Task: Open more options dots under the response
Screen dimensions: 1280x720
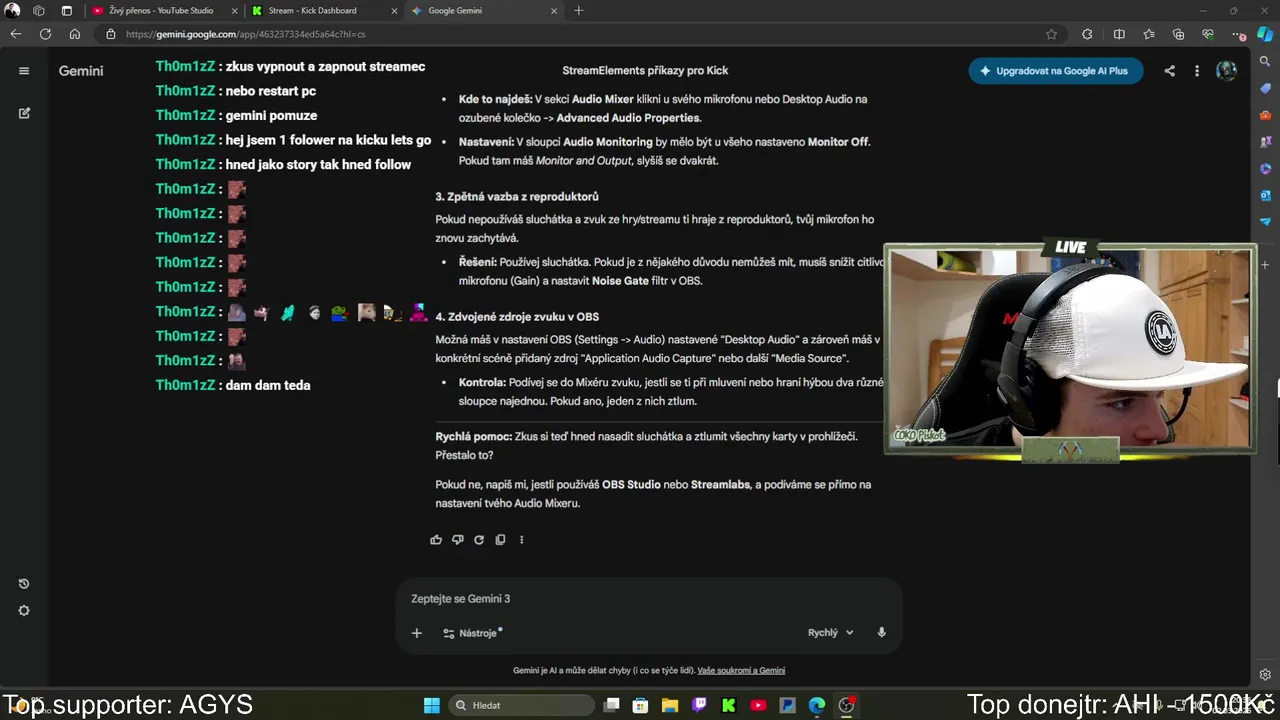Action: coord(521,540)
